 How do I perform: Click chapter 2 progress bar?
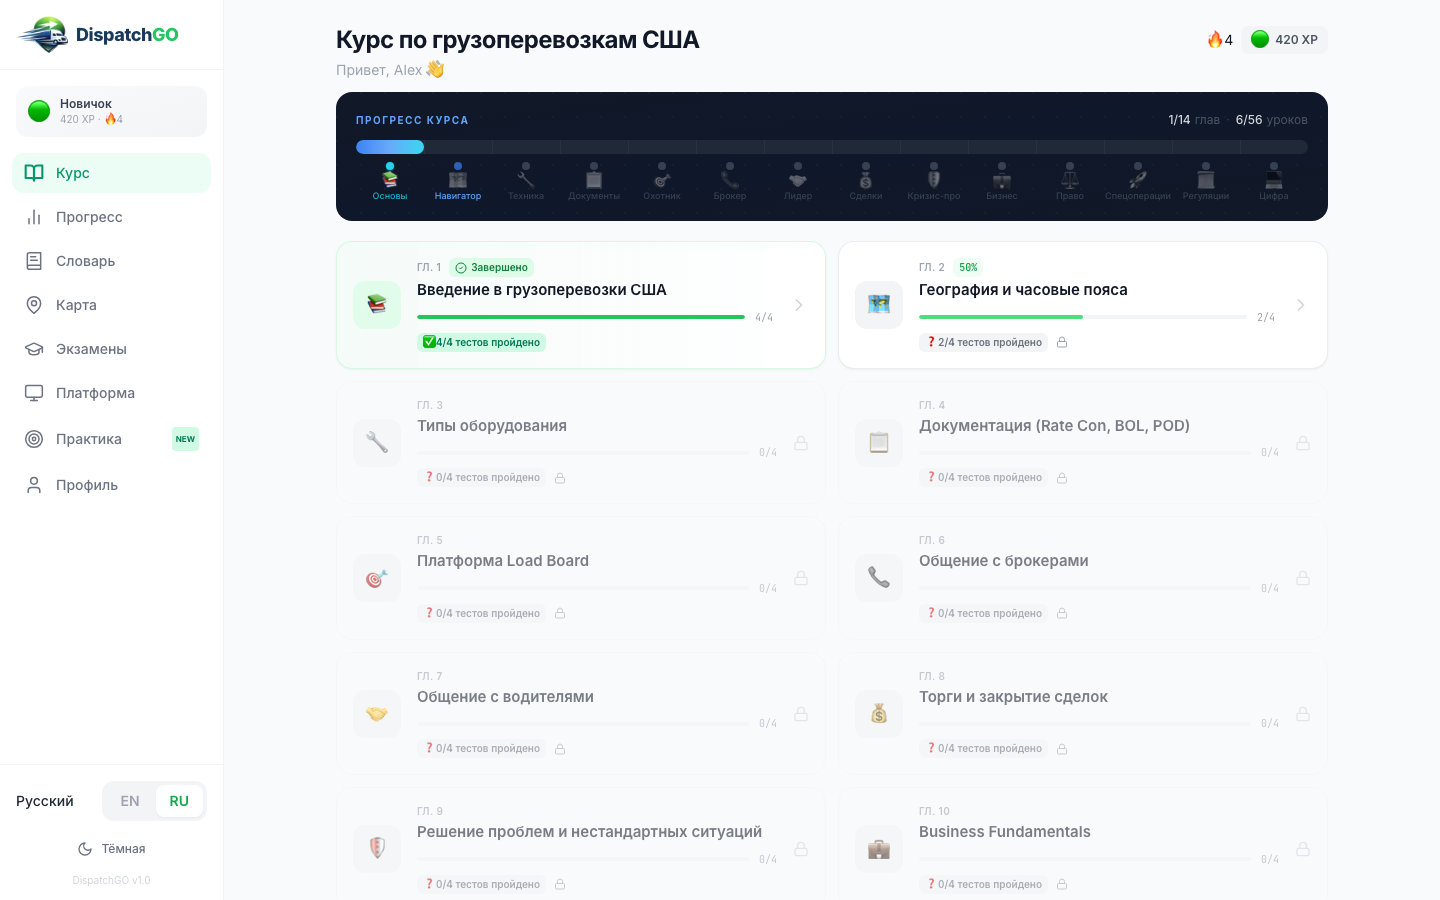pyautogui.click(x=1083, y=317)
